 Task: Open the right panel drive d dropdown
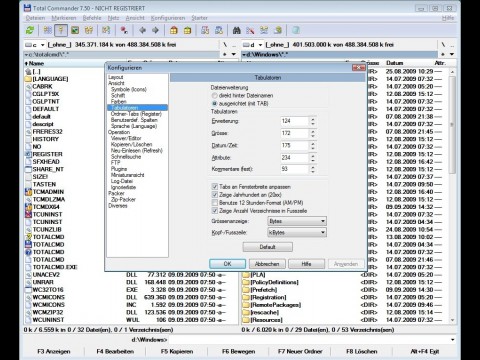(x=253, y=45)
